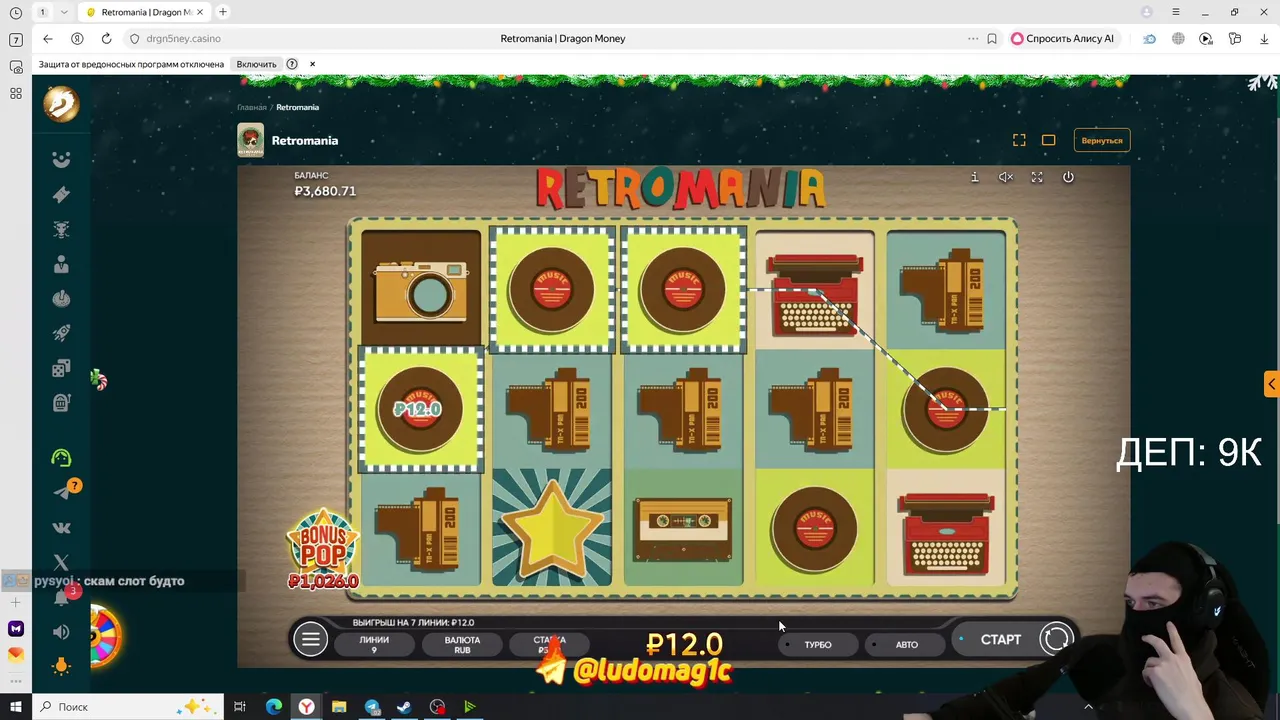Expand the tab group dropdown arrow
This screenshot has width=1280, height=720.
[x=64, y=12]
